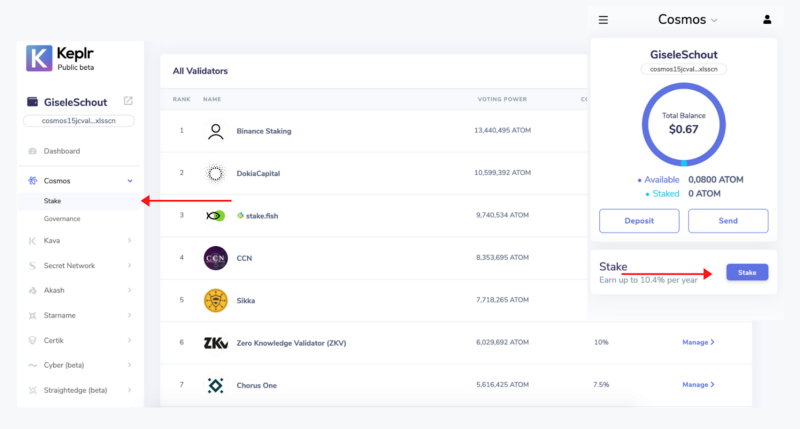Open the hamburger menu in wallet popup
The width and height of the screenshot is (800, 429).
[603, 20]
